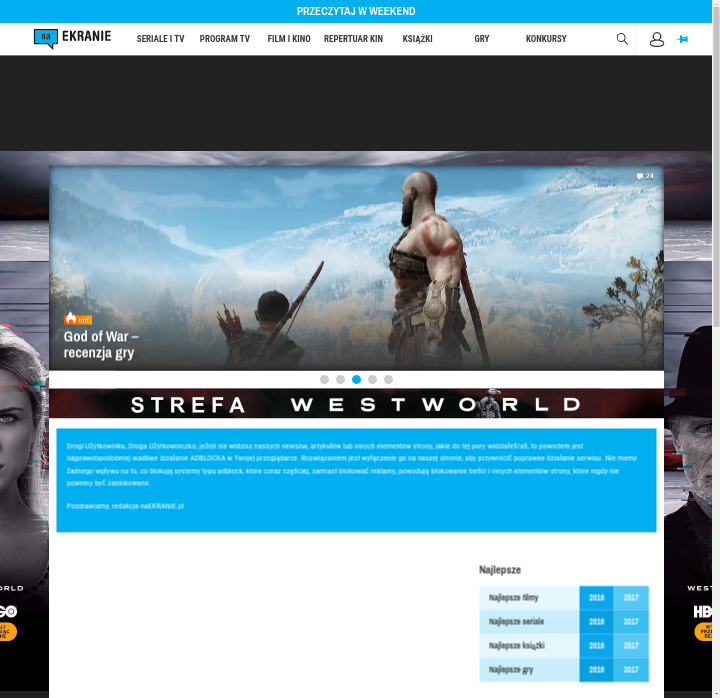Open GRY menu item

click(482, 39)
